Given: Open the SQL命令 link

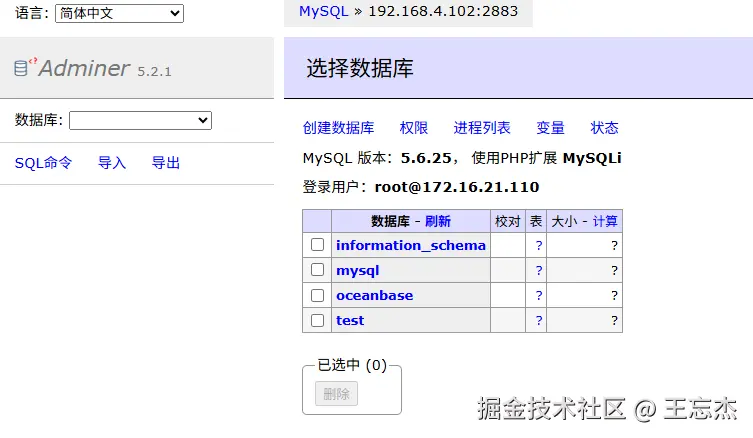Looking at the screenshot, I should 43,163.
